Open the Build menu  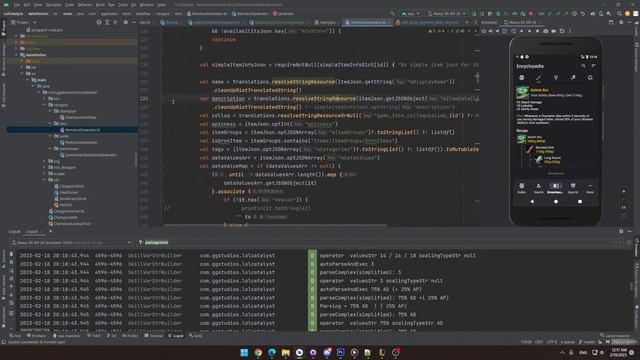(100, 4)
